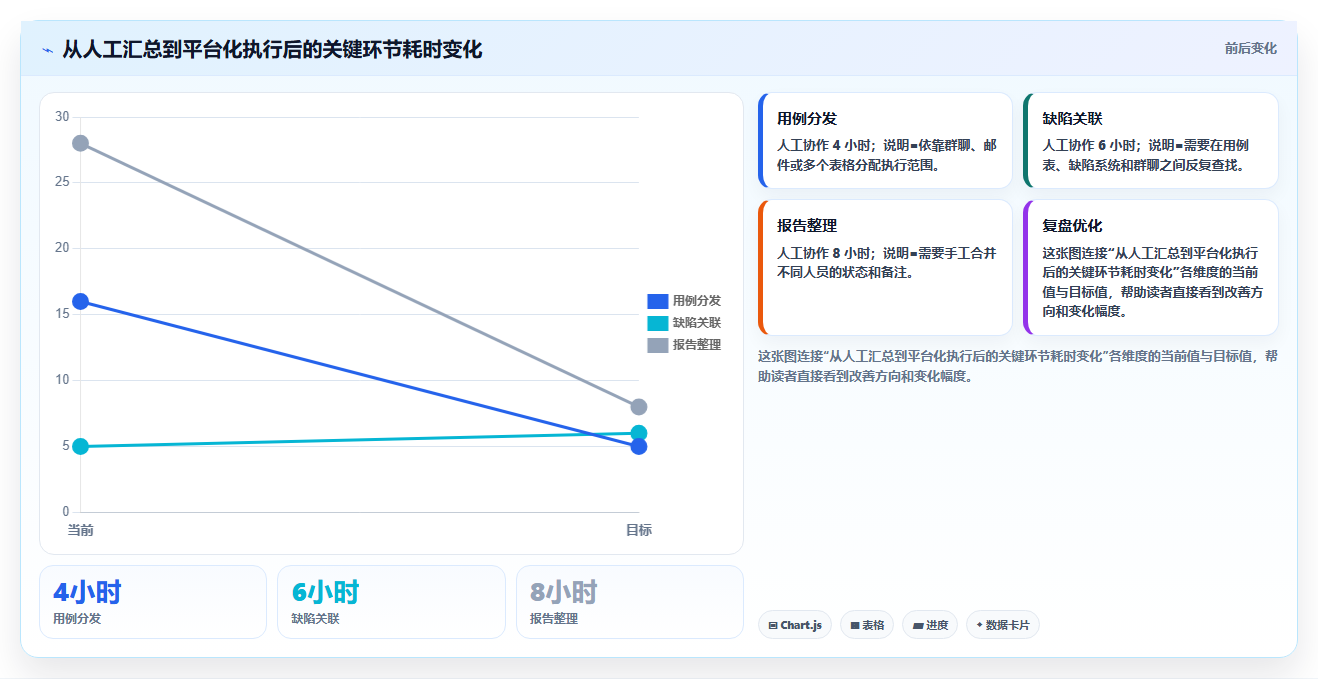This screenshot has height=679, width=1318.
Task: Click the gray data point at 8 on 目标
Action: point(639,407)
